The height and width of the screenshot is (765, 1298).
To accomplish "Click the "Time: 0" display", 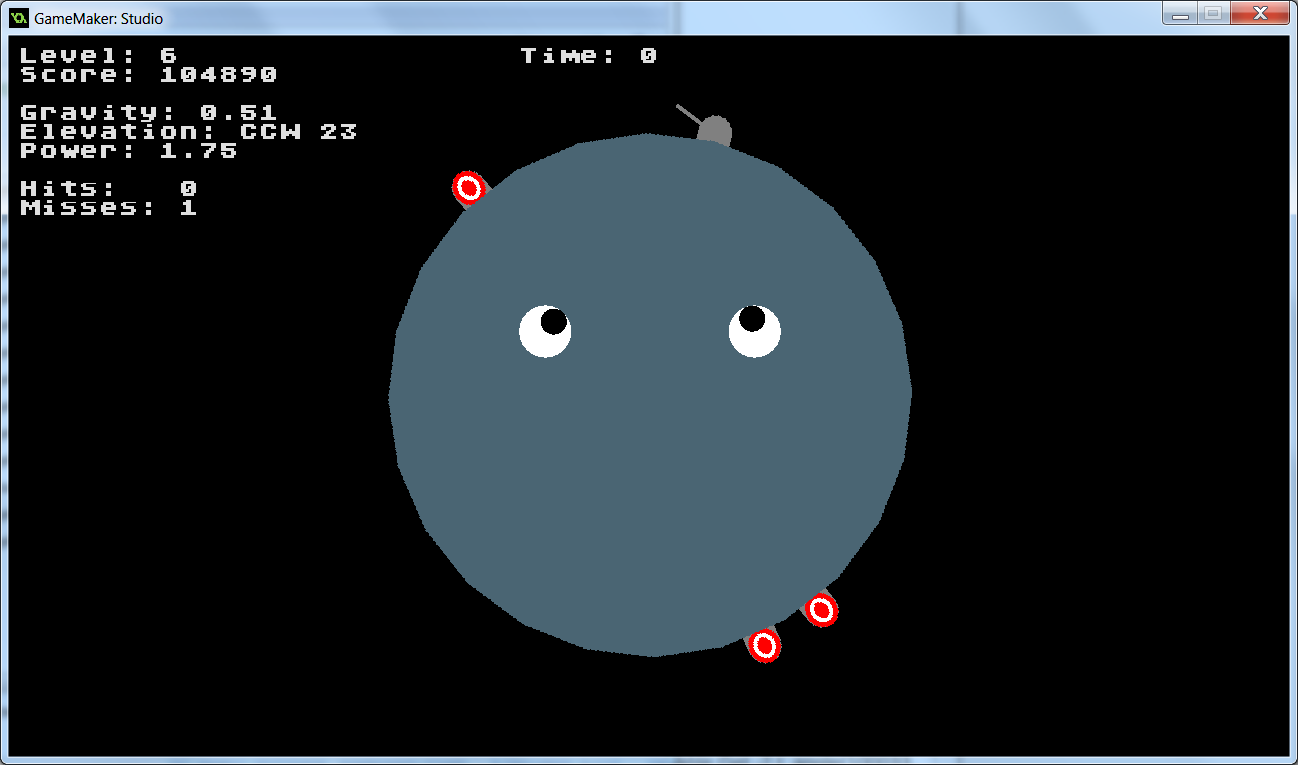I will 588,56.
